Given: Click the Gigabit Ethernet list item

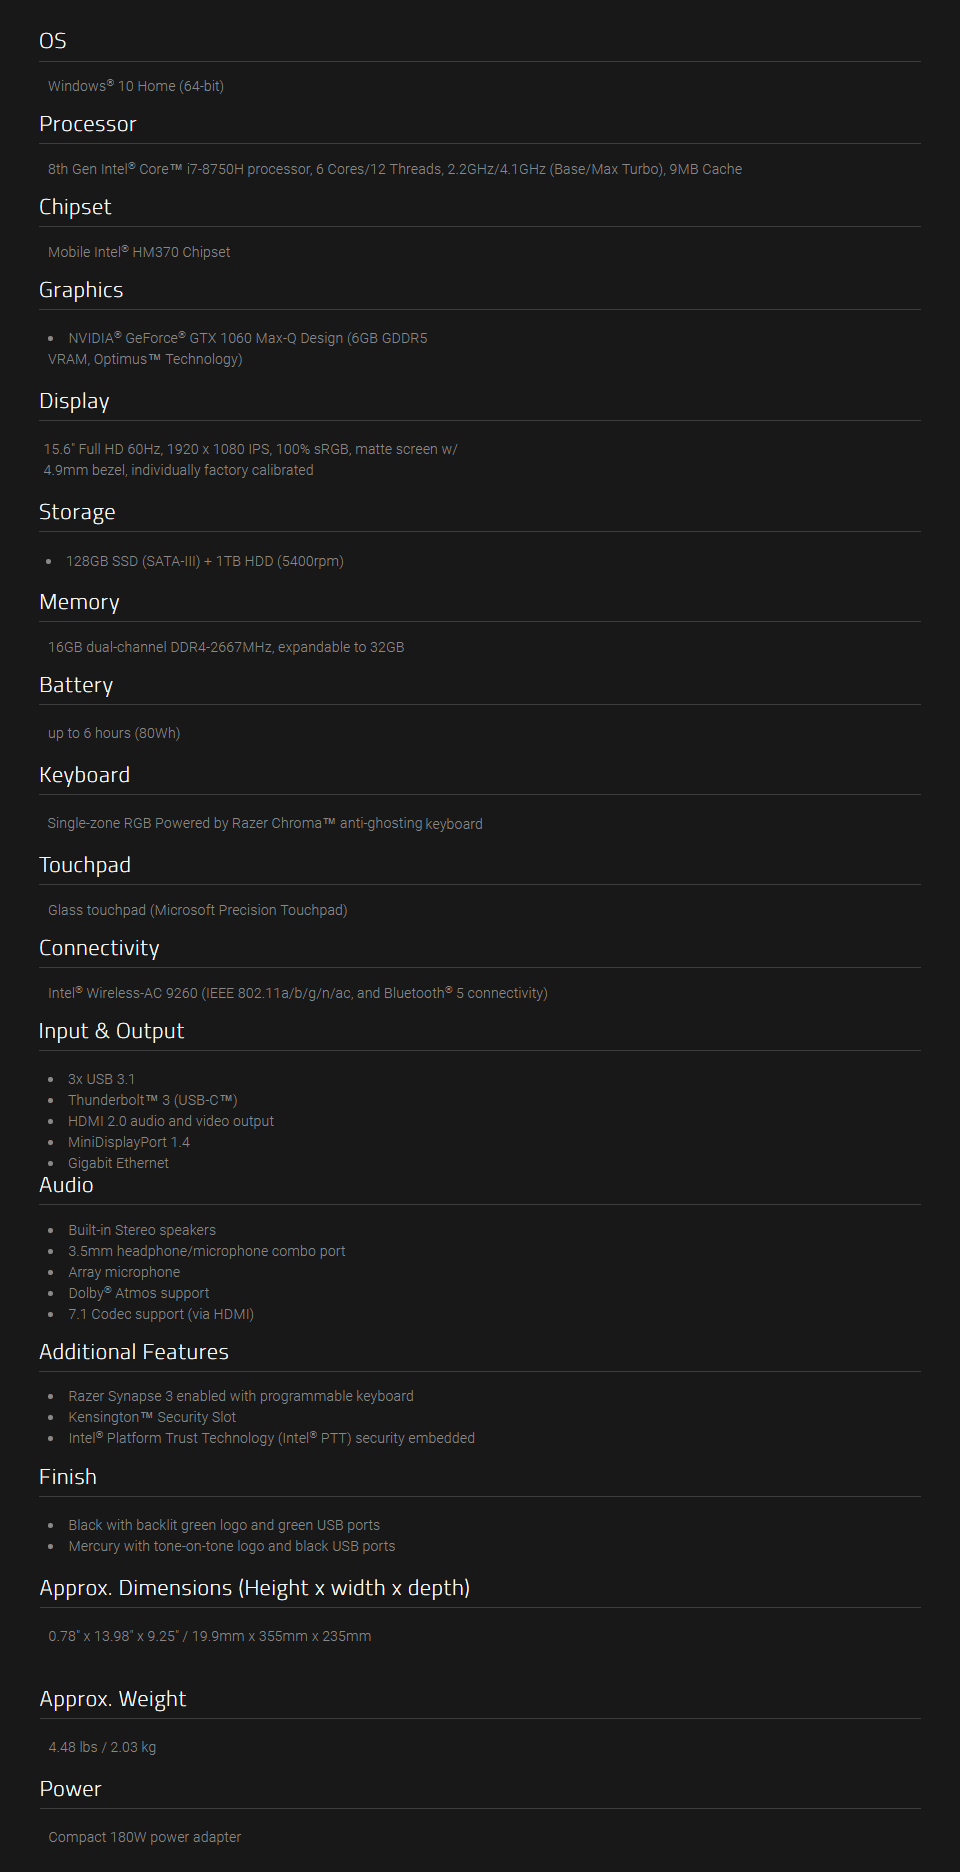Looking at the screenshot, I should [x=118, y=1163].
